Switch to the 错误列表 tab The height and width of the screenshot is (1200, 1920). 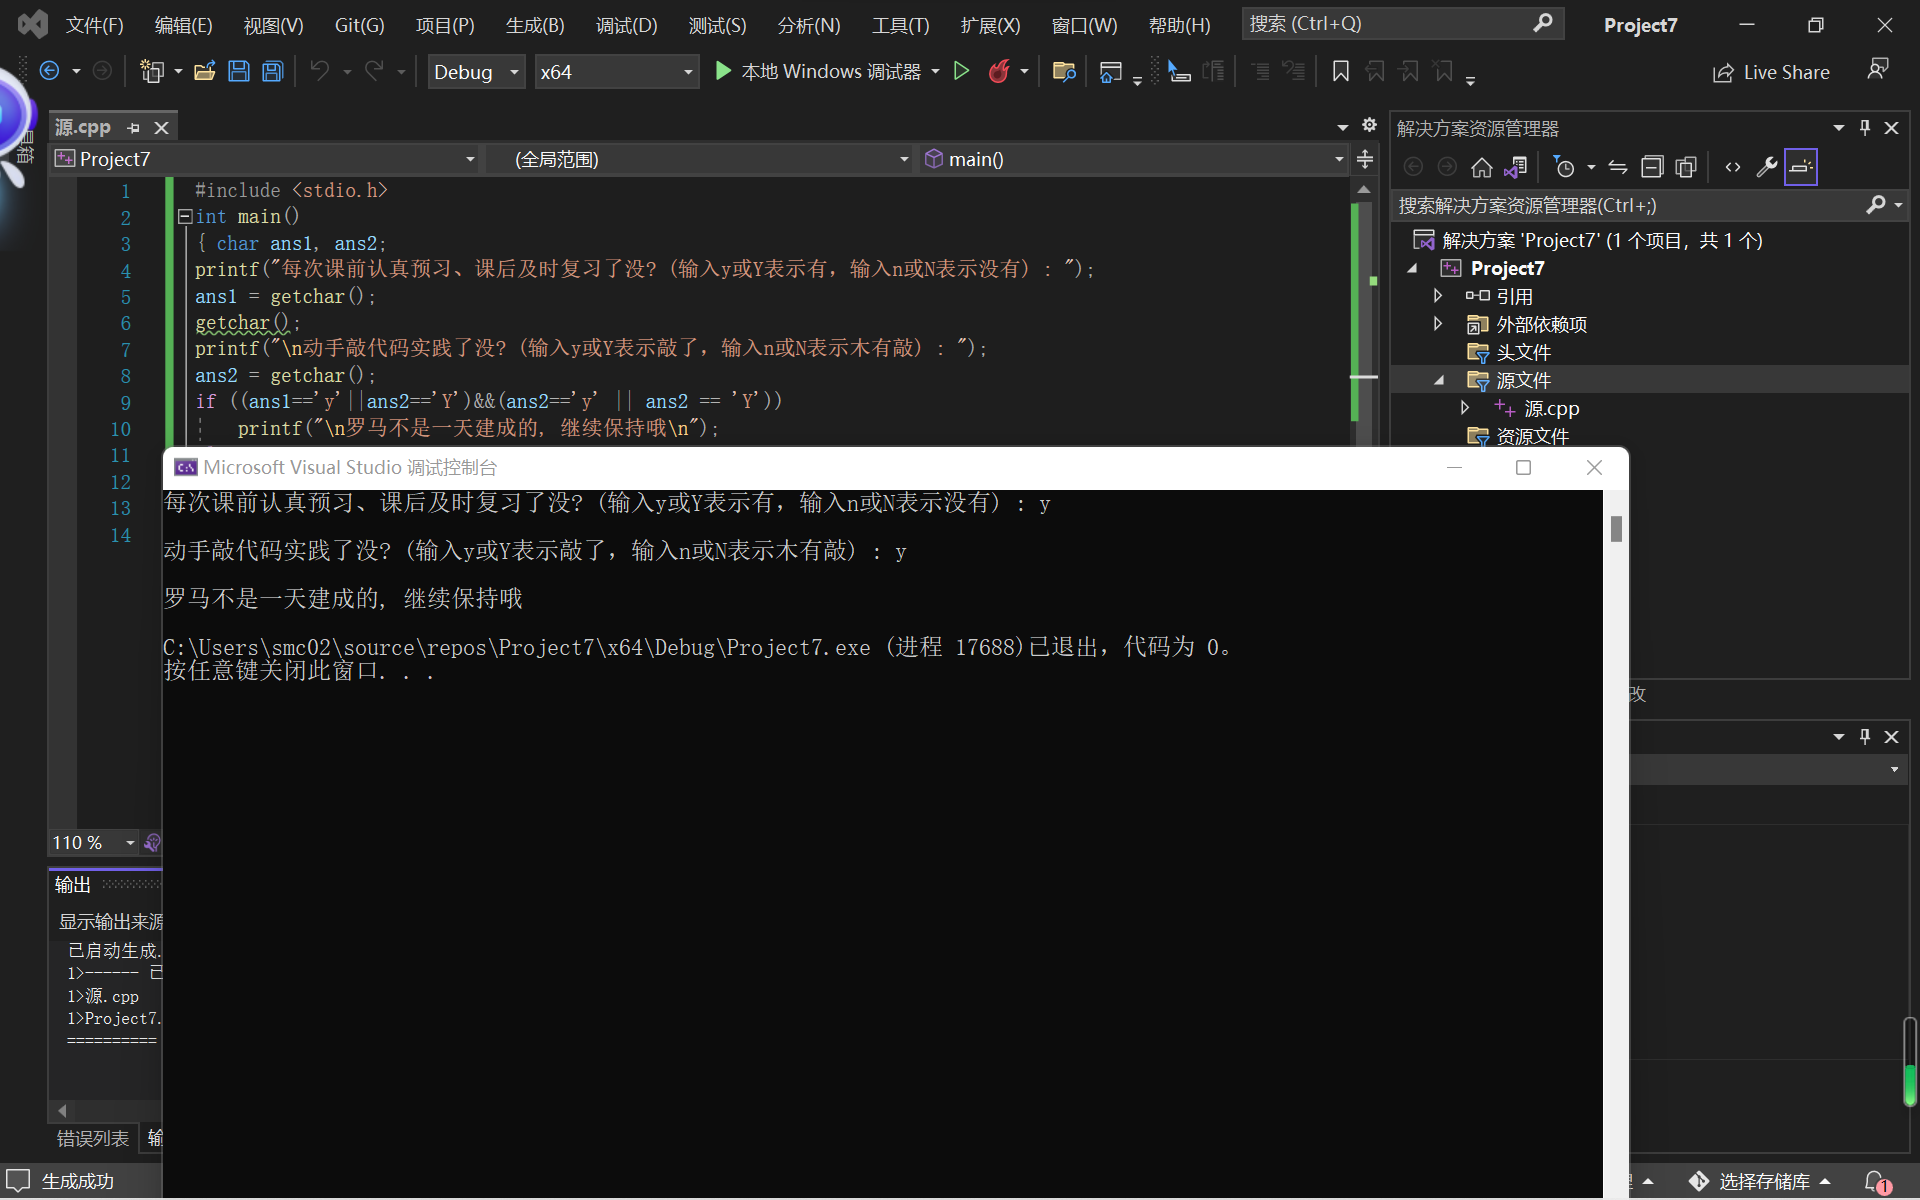pos(93,1138)
